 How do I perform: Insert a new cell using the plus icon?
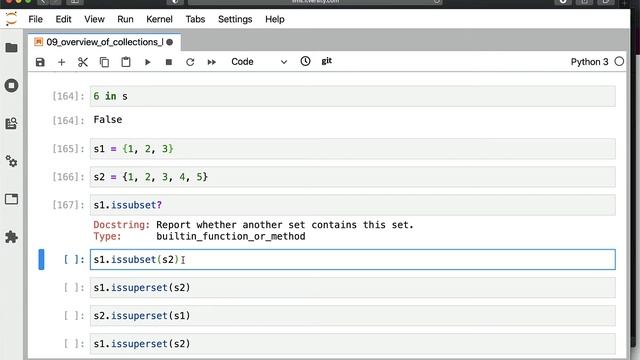pos(61,62)
